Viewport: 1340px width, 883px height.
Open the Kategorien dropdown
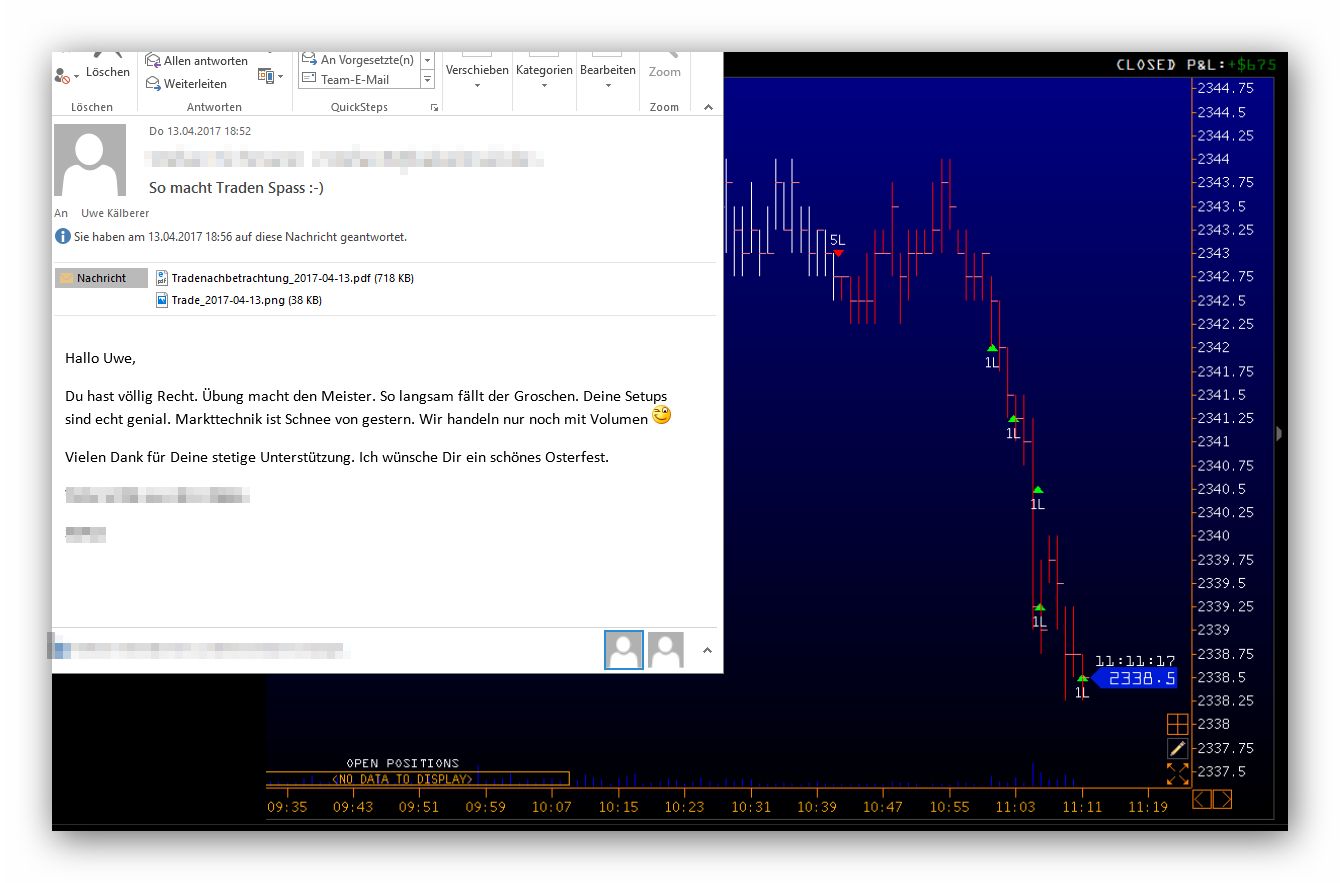tap(544, 71)
